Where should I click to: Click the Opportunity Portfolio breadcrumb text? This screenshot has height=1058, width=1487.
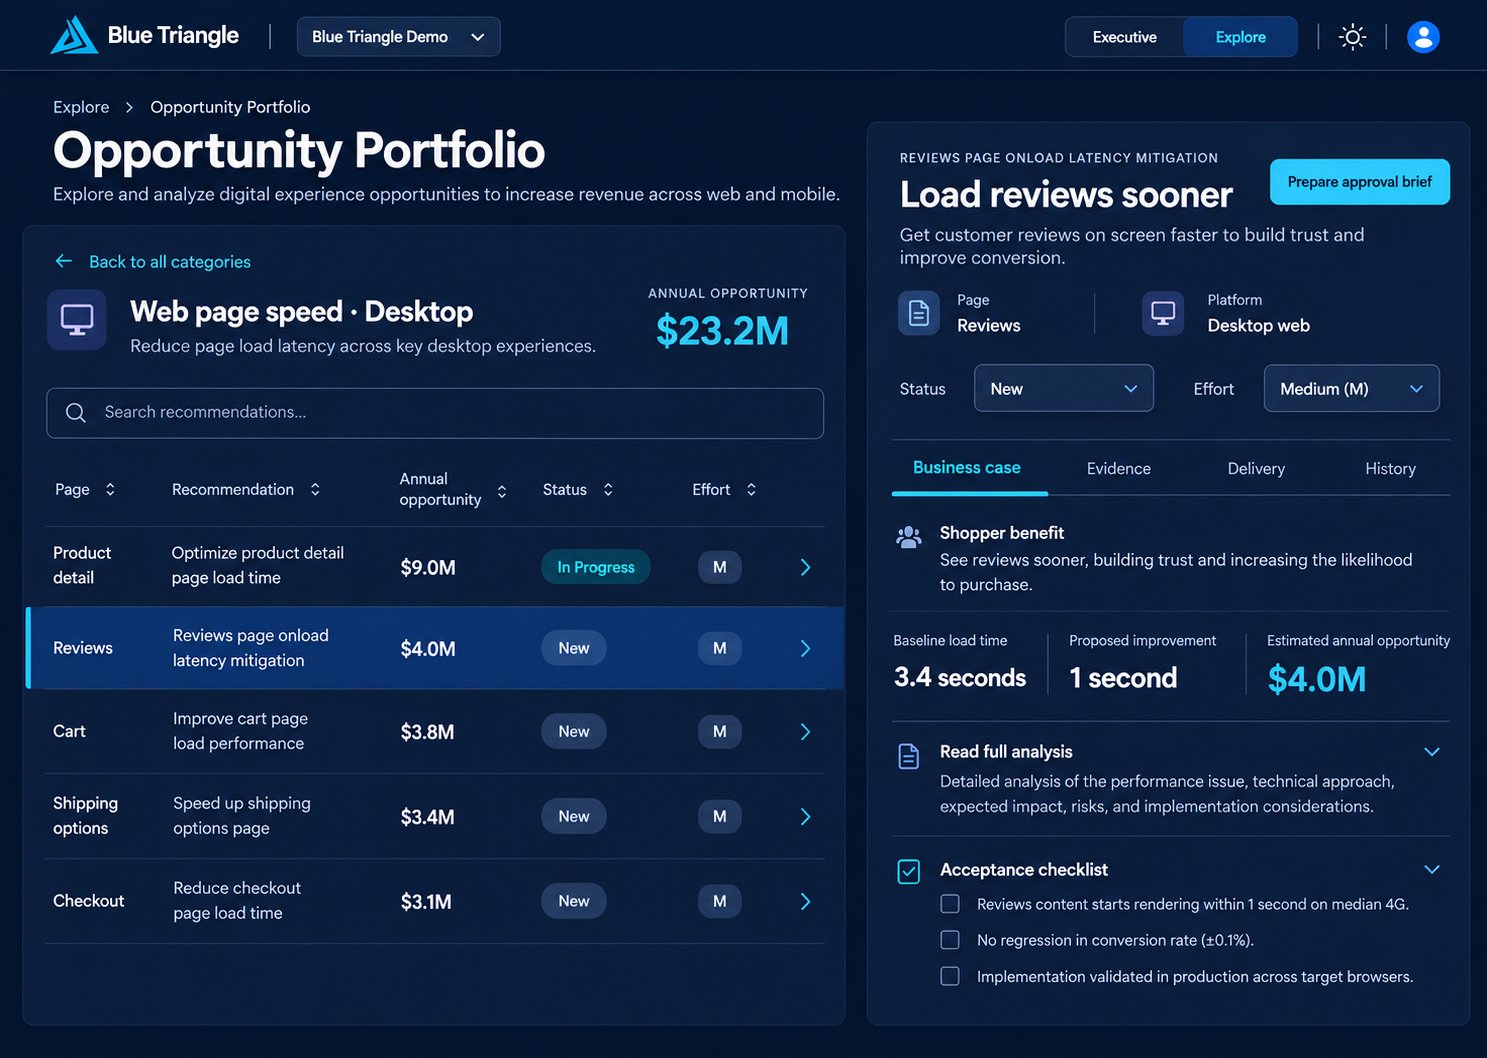[x=230, y=107]
